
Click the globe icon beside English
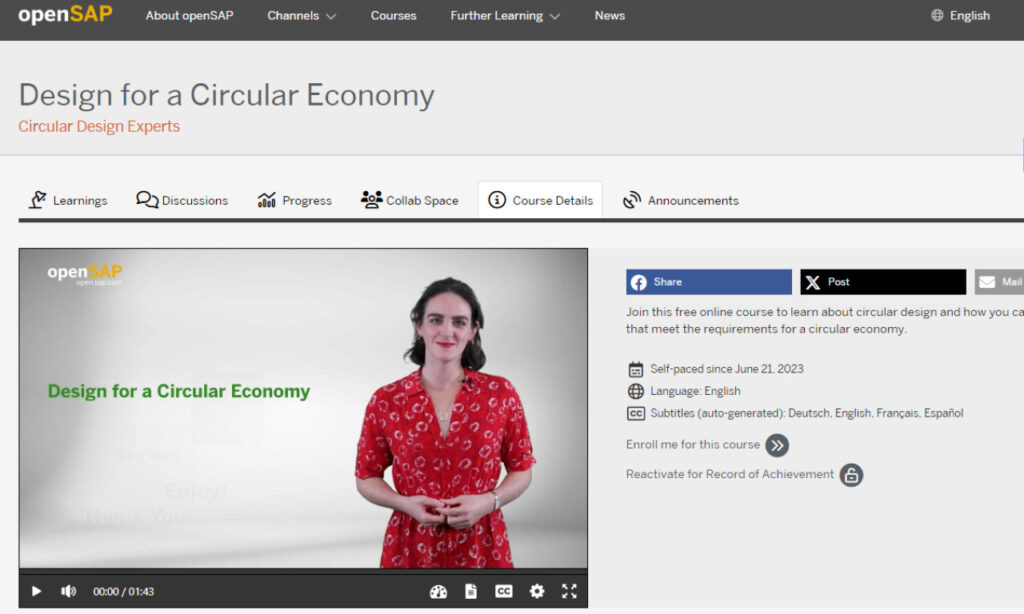click(x=937, y=16)
